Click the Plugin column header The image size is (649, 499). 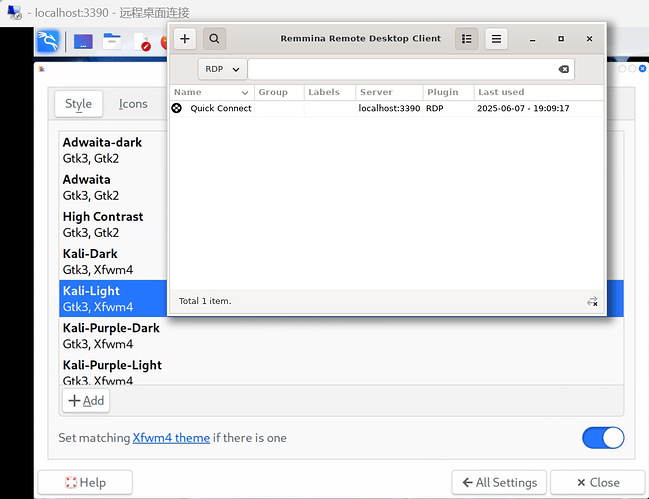pos(449,92)
